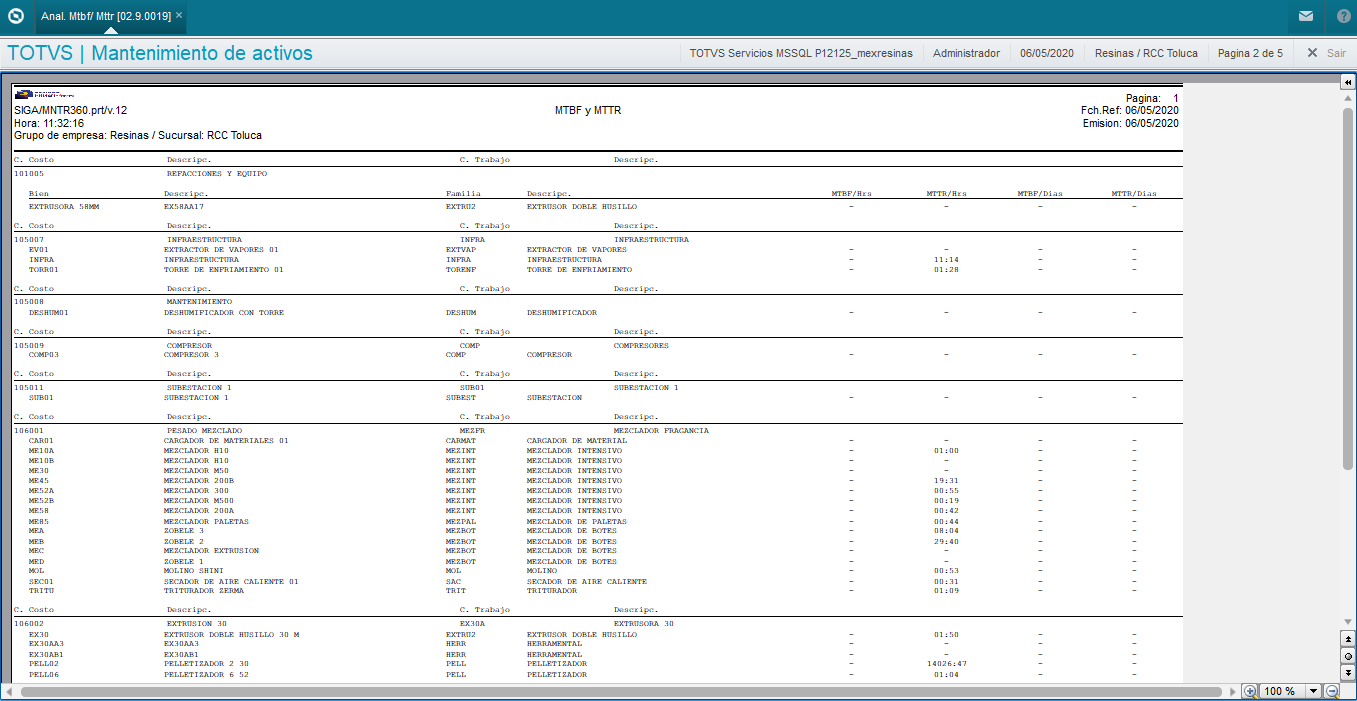Click the 100 % zoom value field
Viewport: 1357px width, 701px height.
click(1282, 691)
